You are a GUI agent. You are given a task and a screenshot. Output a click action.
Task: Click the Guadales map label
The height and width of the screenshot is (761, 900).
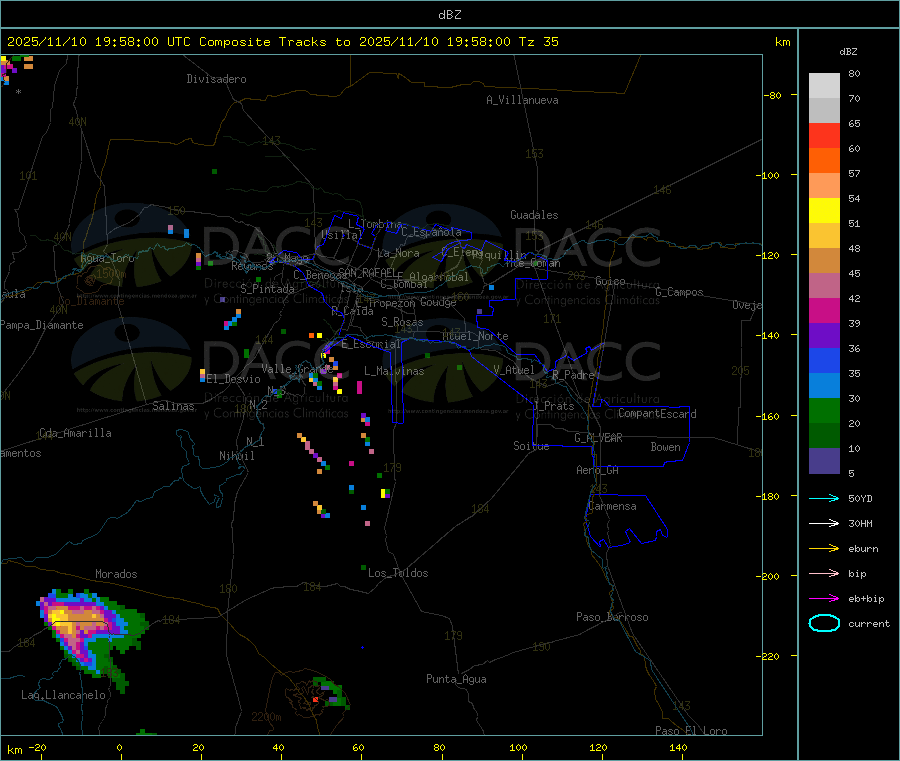(x=534, y=215)
